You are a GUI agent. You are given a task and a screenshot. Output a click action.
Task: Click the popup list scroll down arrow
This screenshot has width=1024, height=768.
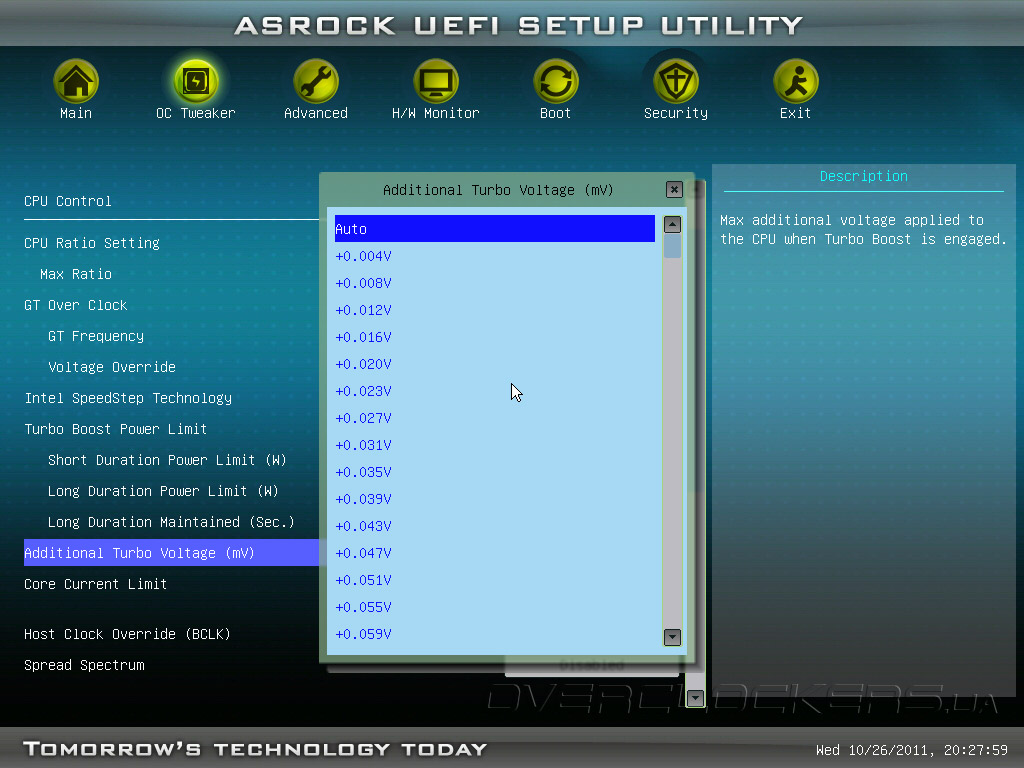pyautogui.click(x=672, y=637)
